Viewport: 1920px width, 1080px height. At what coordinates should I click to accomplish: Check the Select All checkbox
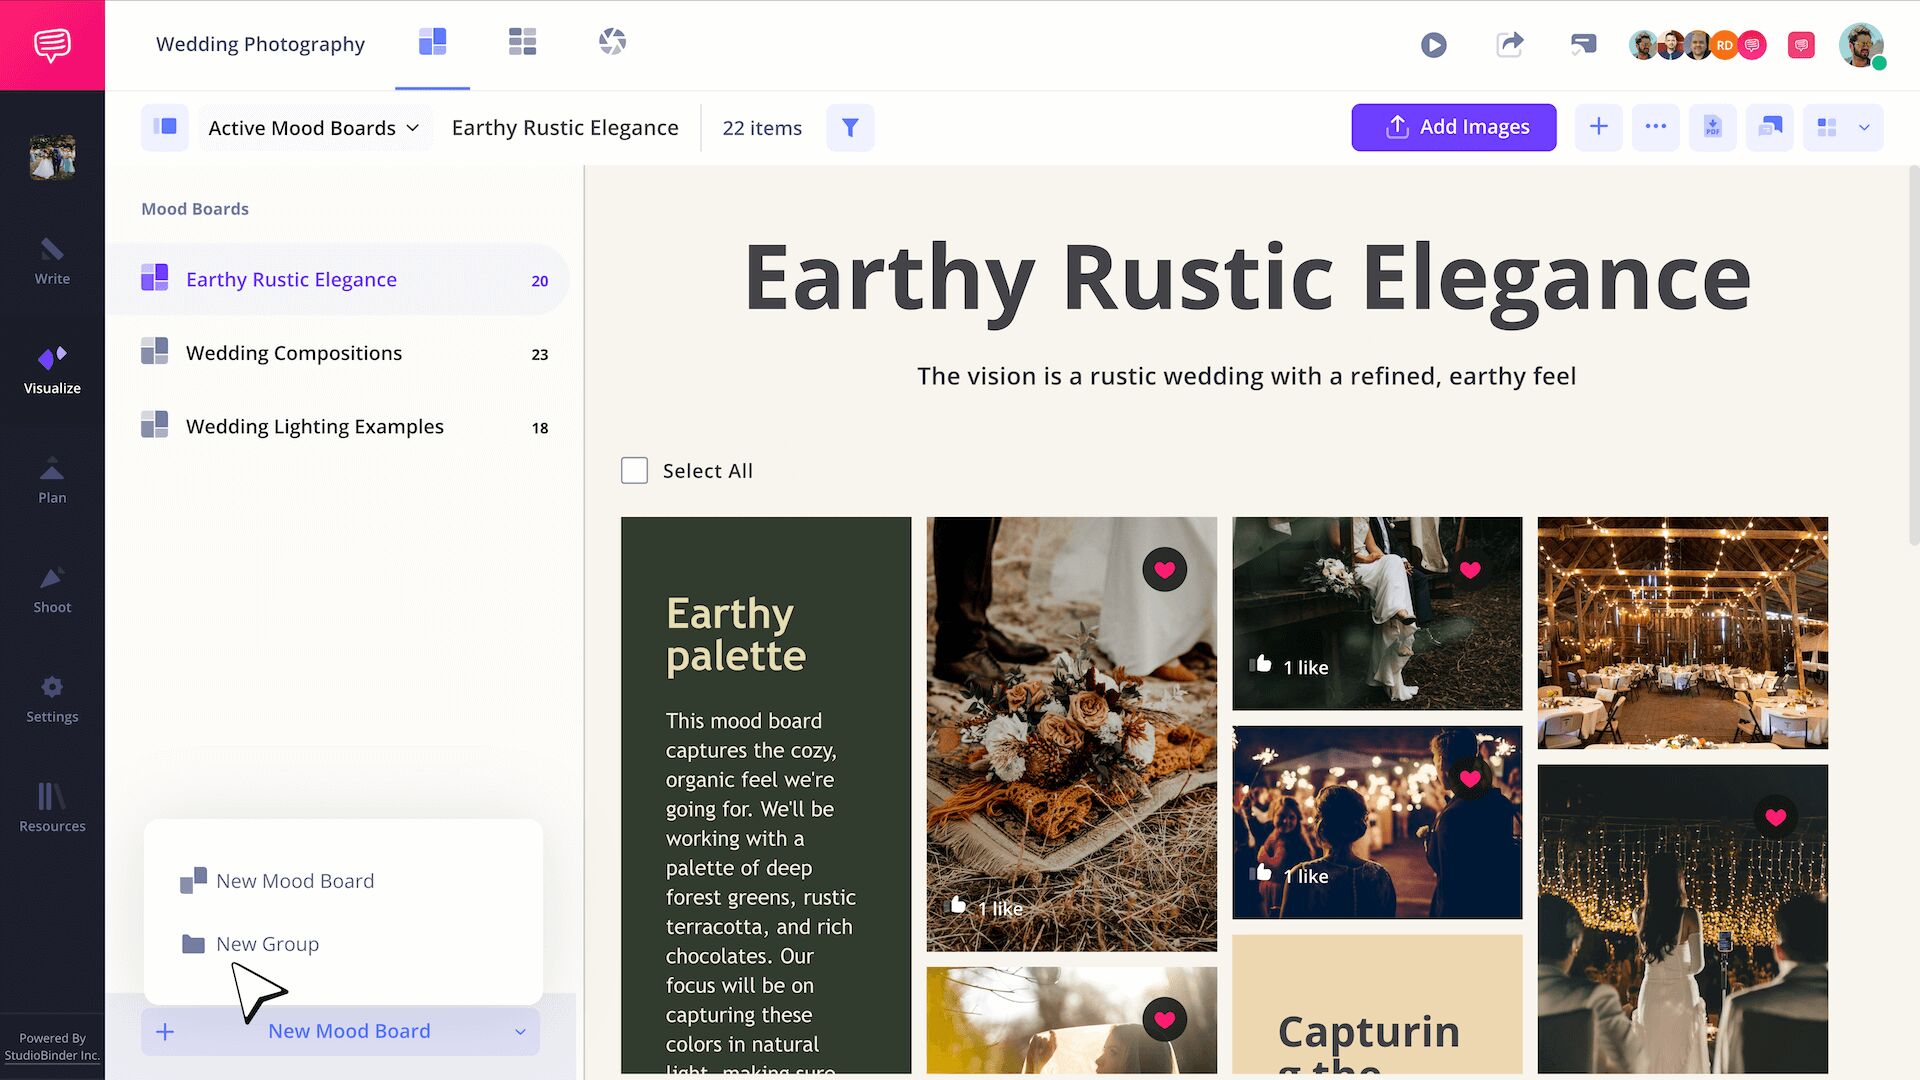(634, 471)
